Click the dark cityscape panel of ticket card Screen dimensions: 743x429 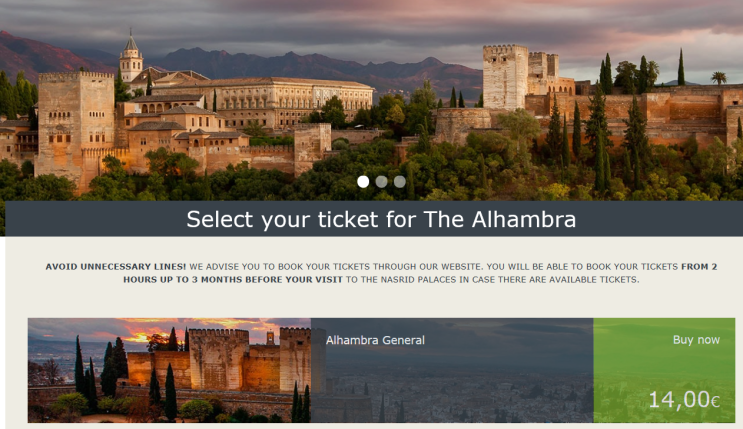tap(452, 385)
